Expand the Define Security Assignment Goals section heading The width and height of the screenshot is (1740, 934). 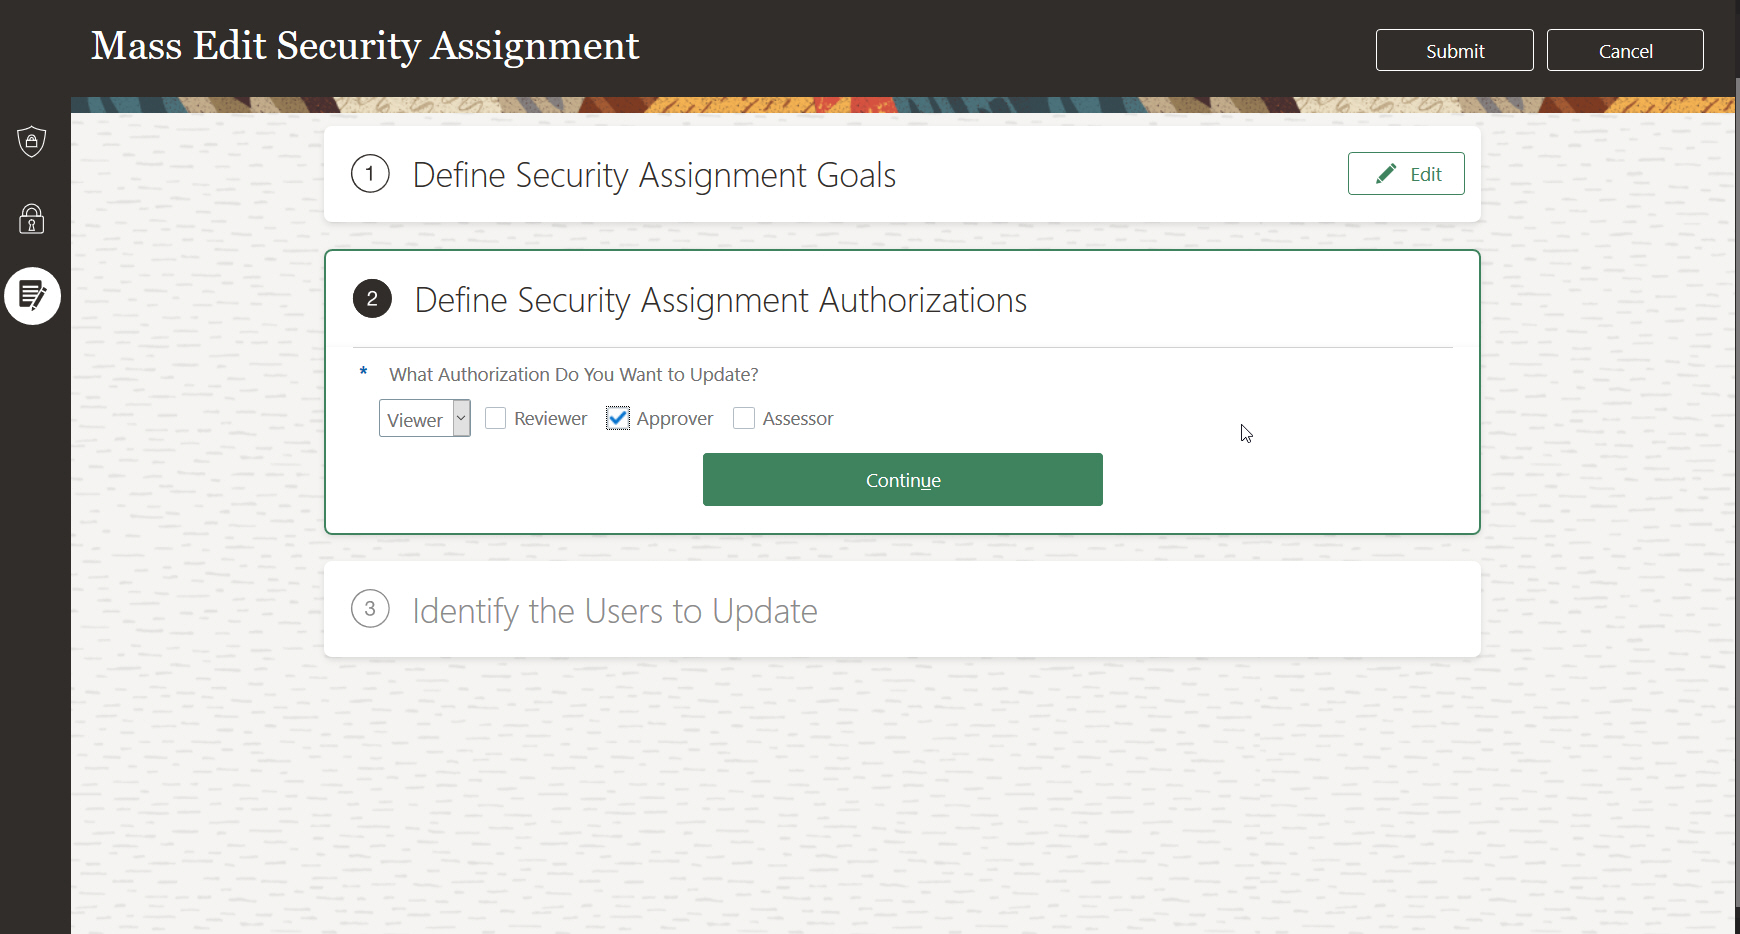tap(654, 175)
